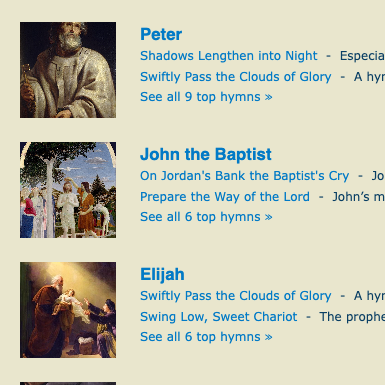This screenshot has width=385, height=385.
Task: Click the » chevron in Elijah's section
Action: [x=269, y=337]
